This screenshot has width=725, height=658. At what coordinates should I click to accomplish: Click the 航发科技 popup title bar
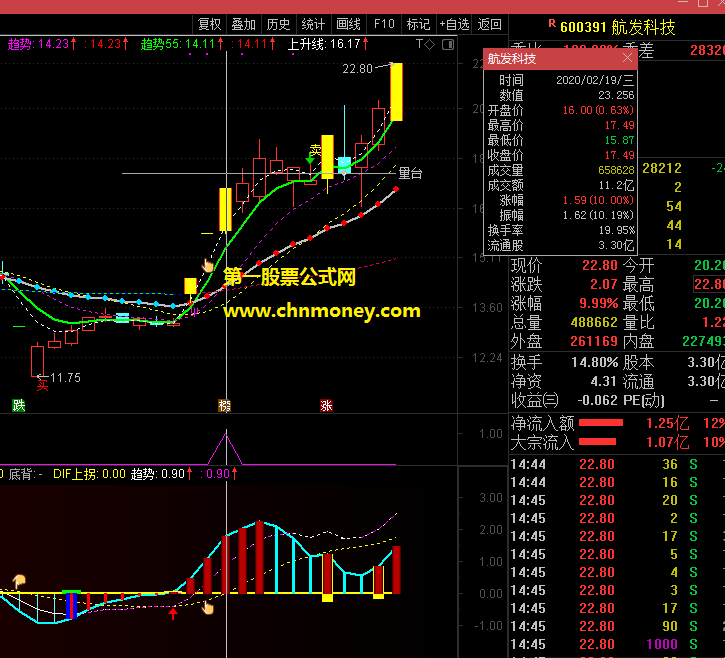tap(560, 59)
